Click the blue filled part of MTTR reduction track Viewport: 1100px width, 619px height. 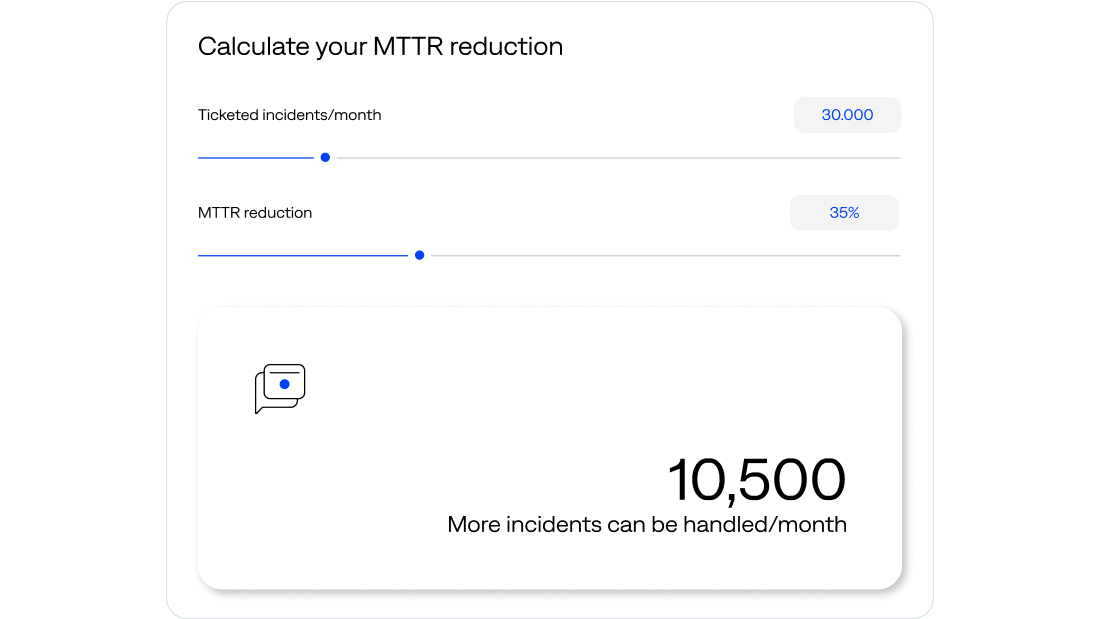point(300,255)
